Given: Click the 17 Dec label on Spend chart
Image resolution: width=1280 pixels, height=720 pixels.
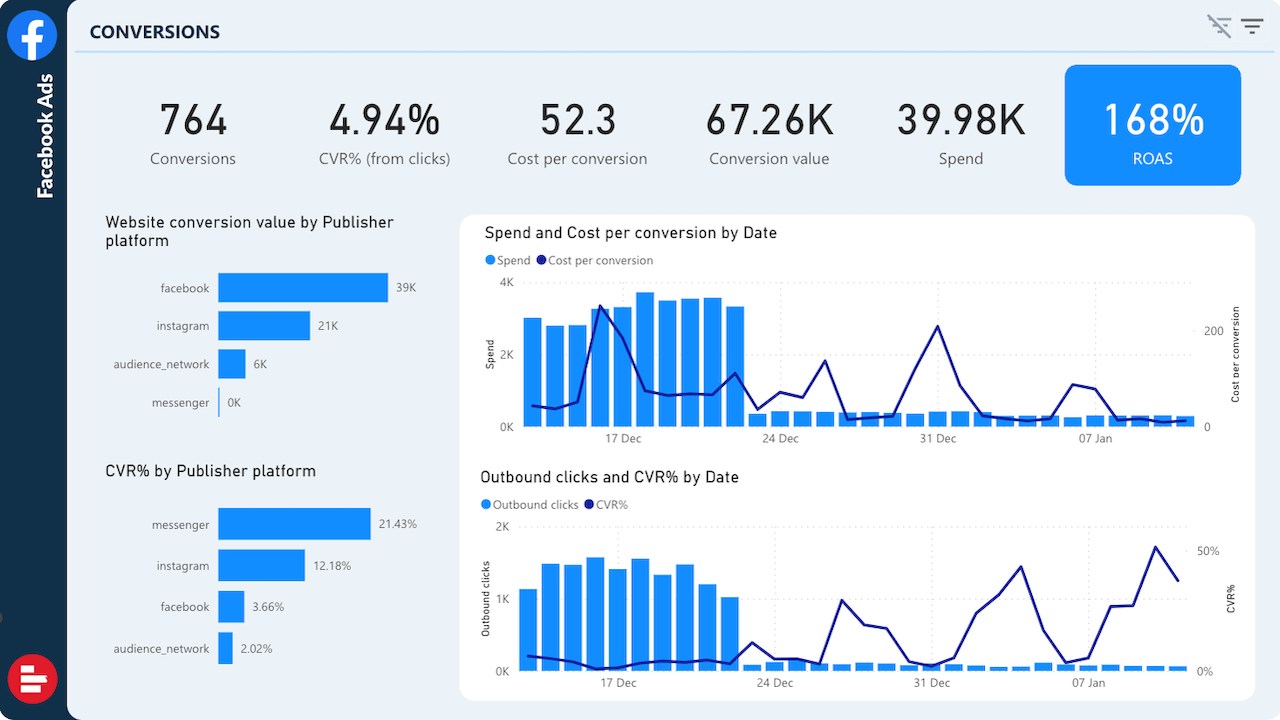Looking at the screenshot, I should [x=623, y=439].
